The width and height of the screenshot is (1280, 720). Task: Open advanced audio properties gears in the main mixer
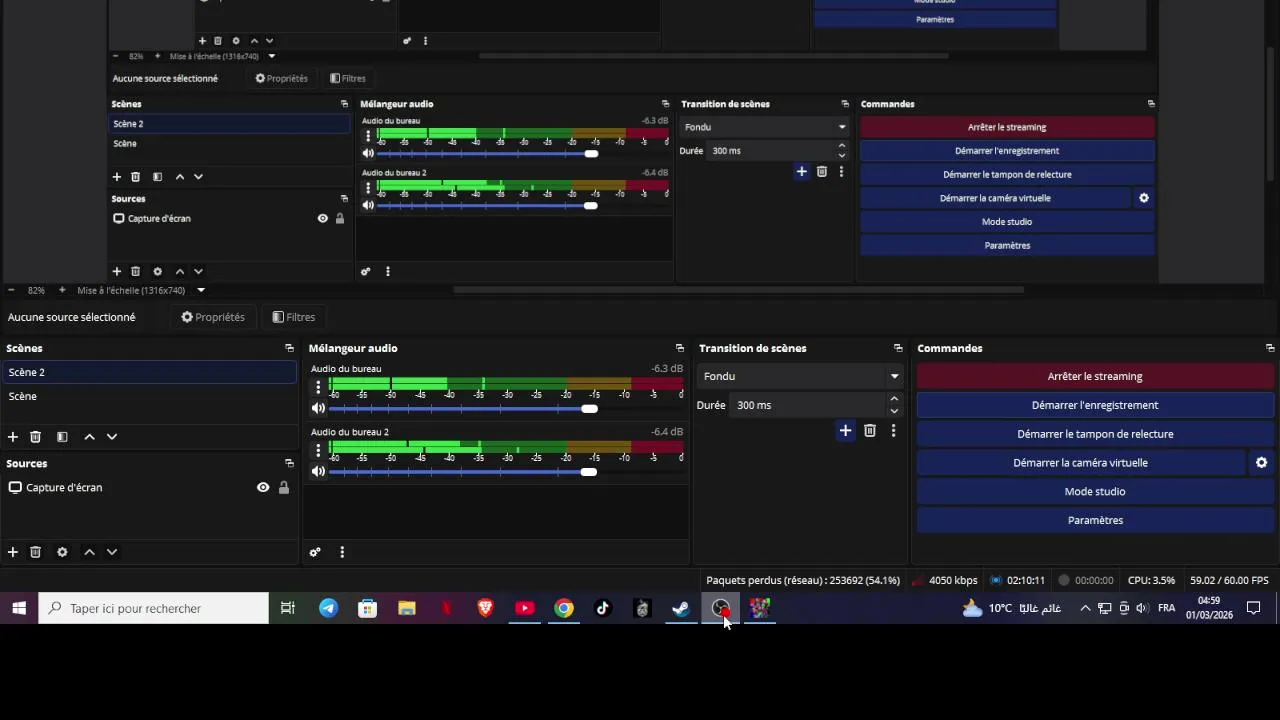point(315,552)
